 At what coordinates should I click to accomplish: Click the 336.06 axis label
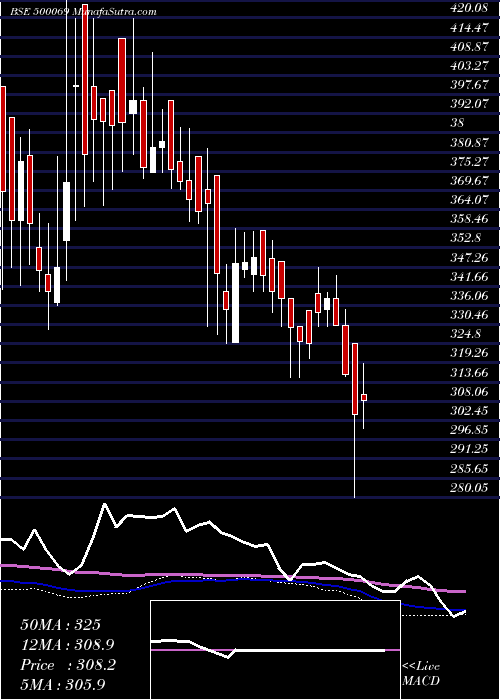tap(469, 296)
